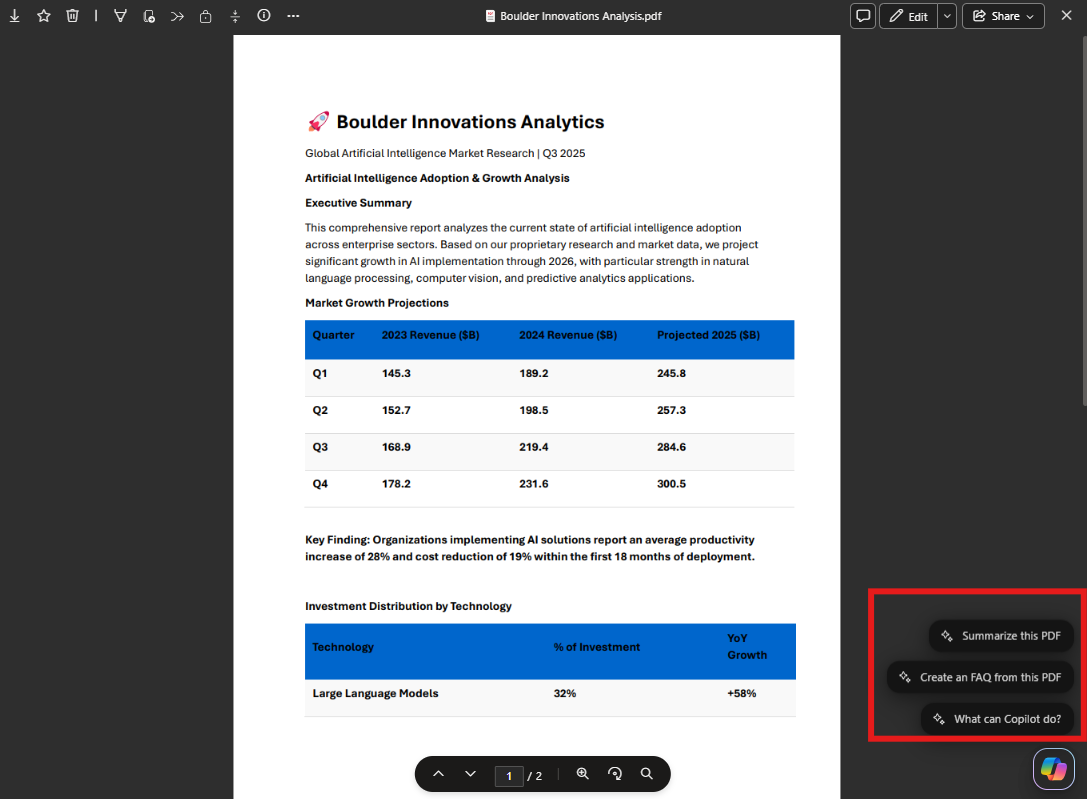1087x799 pixels.
Task: Expand the dropdown arrow next to Edit
Action: click(x=947, y=16)
